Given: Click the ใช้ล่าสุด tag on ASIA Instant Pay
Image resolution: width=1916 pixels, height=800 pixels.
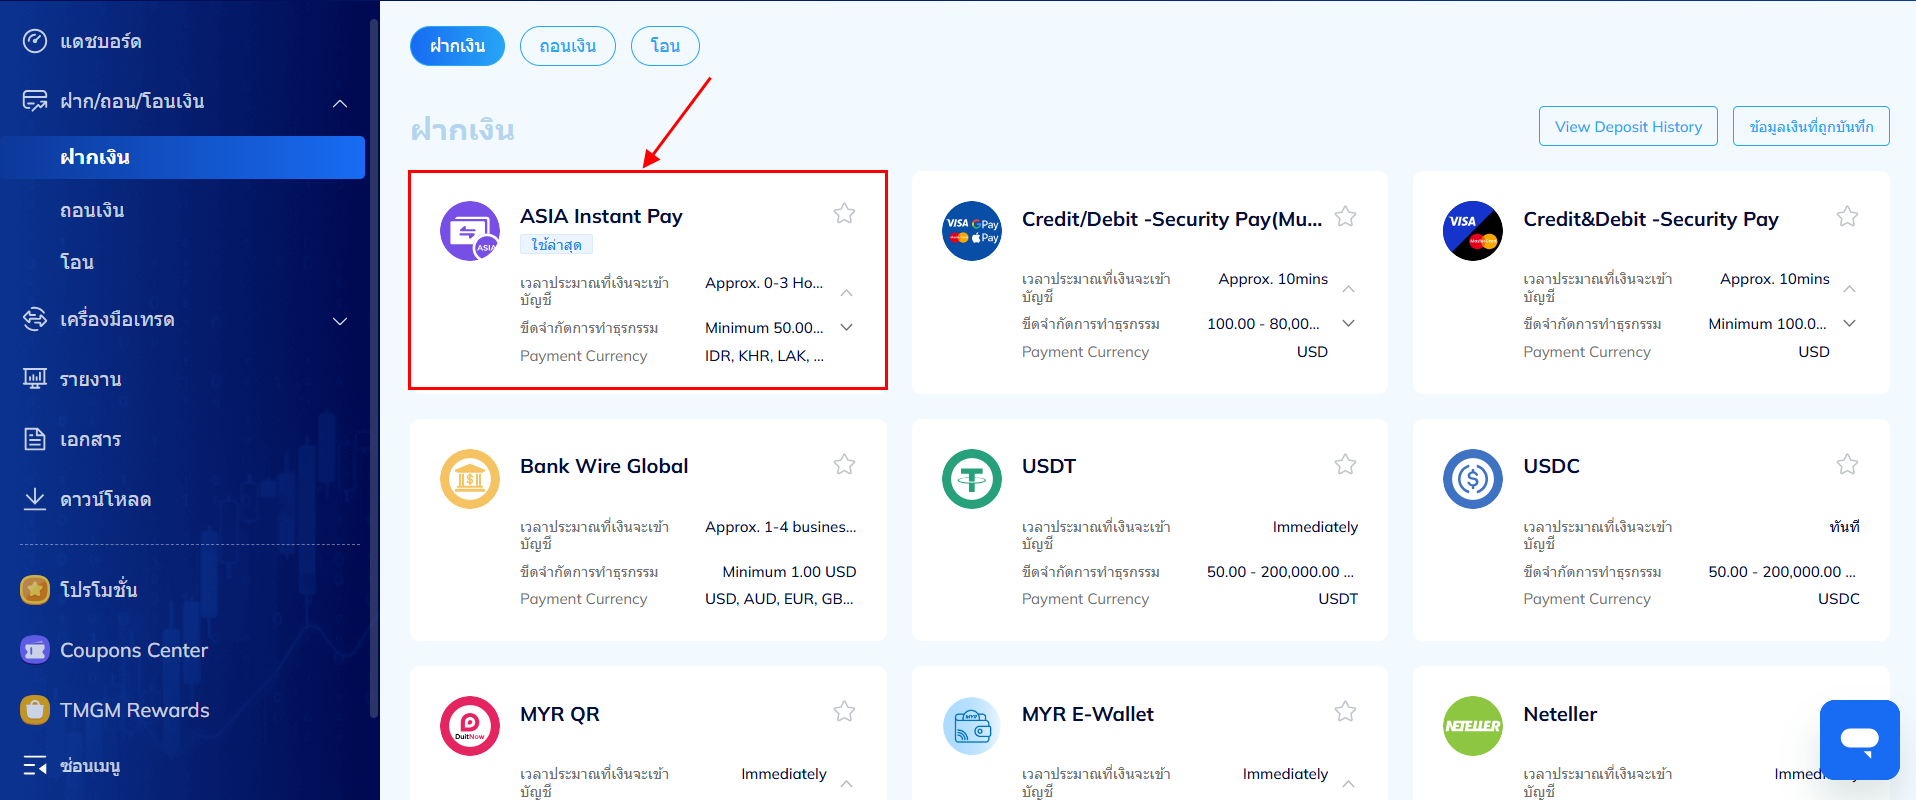Looking at the screenshot, I should [556, 244].
